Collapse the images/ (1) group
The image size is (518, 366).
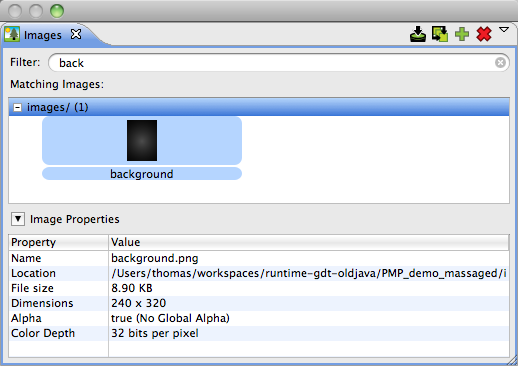click(x=17, y=107)
